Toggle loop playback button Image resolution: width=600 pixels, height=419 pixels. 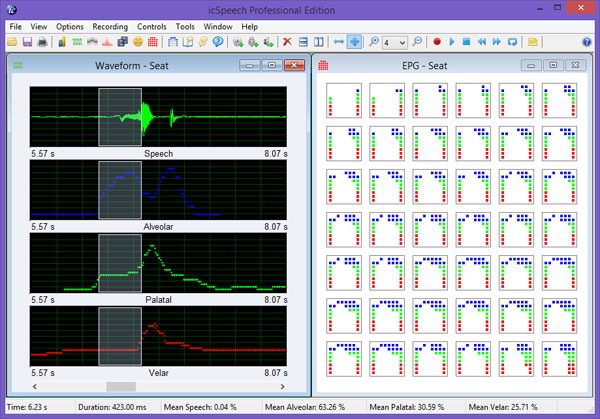pyautogui.click(x=512, y=42)
